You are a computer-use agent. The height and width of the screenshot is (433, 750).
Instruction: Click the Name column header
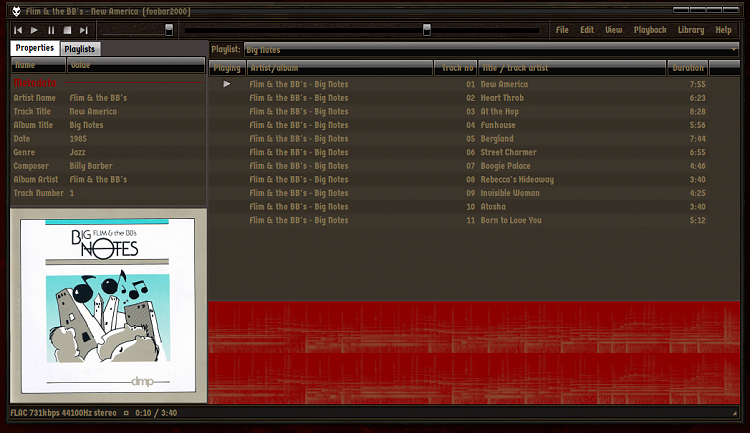[38, 65]
